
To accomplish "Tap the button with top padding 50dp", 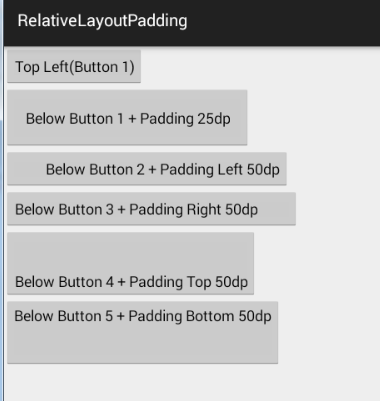I will (x=130, y=263).
